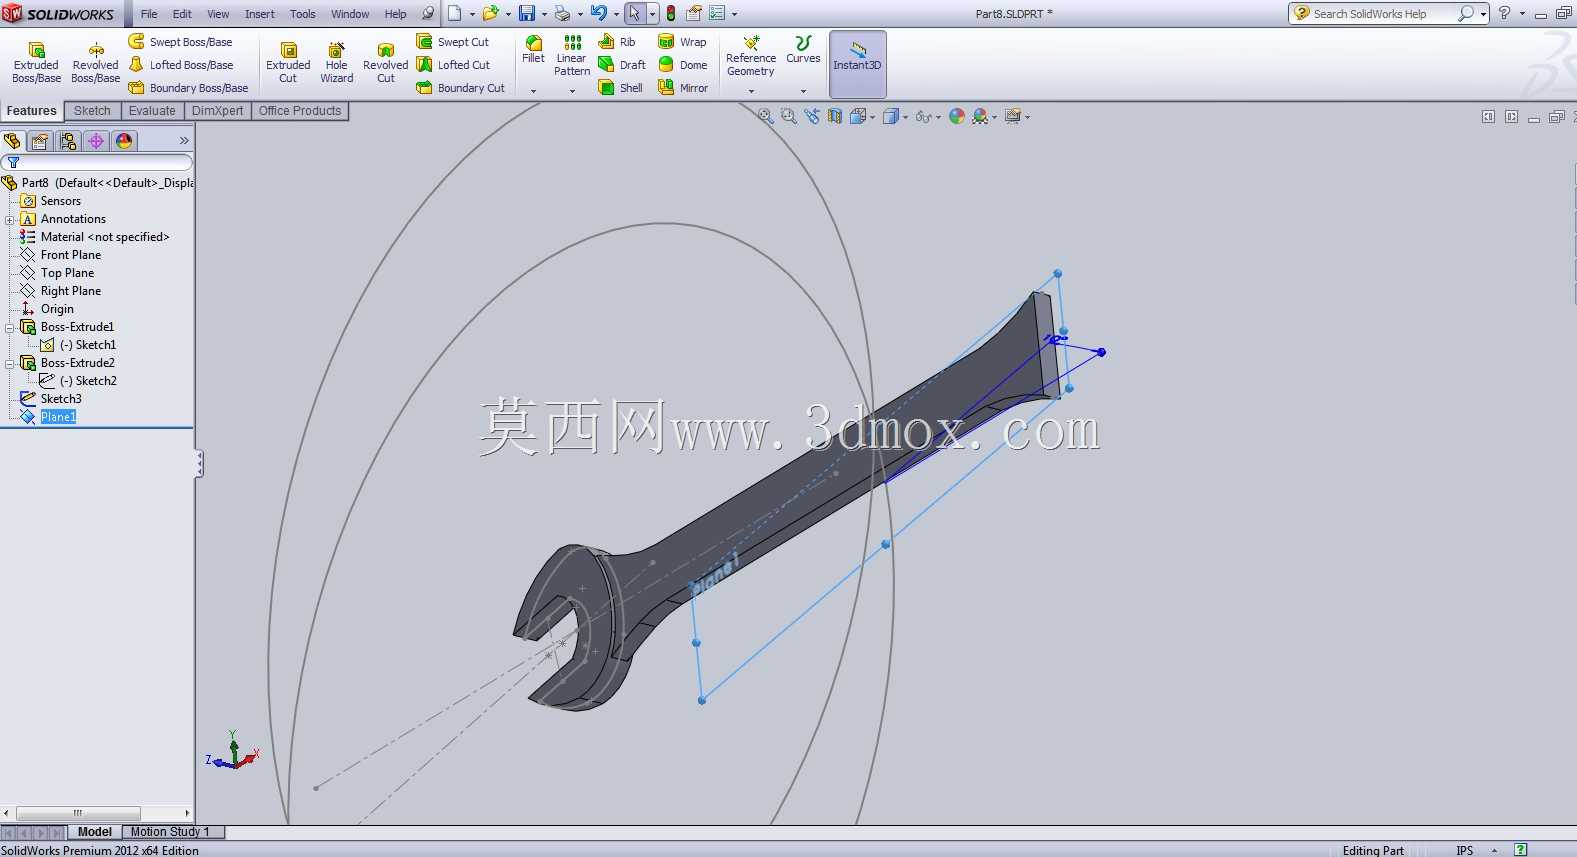The width and height of the screenshot is (1577, 857).
Task: Add a Dome feature
Action: point(682,65)
